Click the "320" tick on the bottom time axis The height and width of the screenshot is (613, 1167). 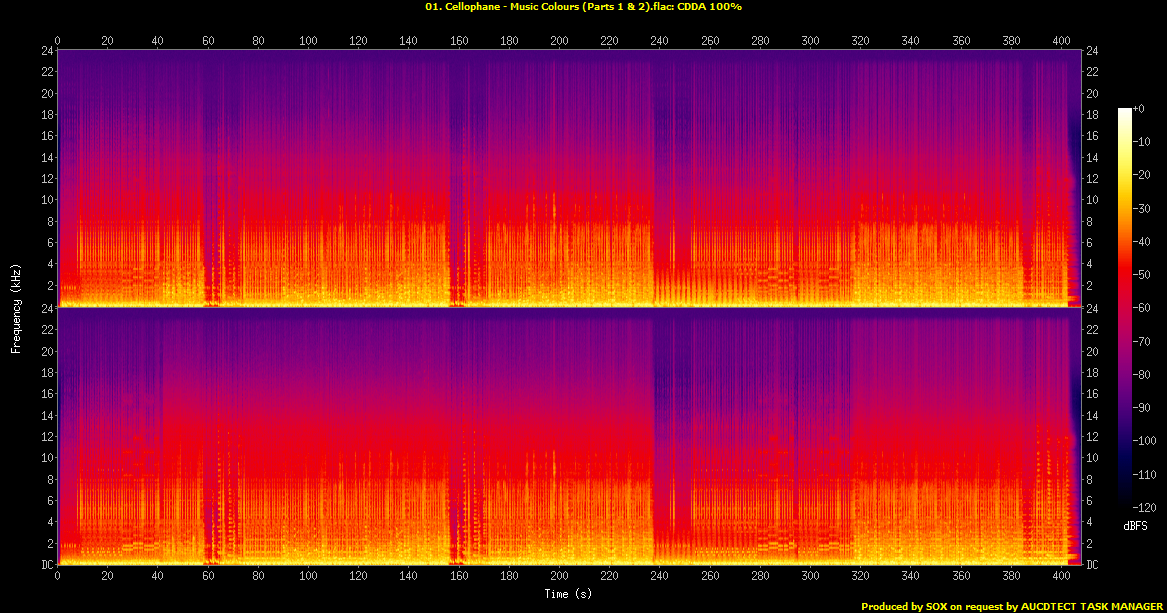click(860, 576)
